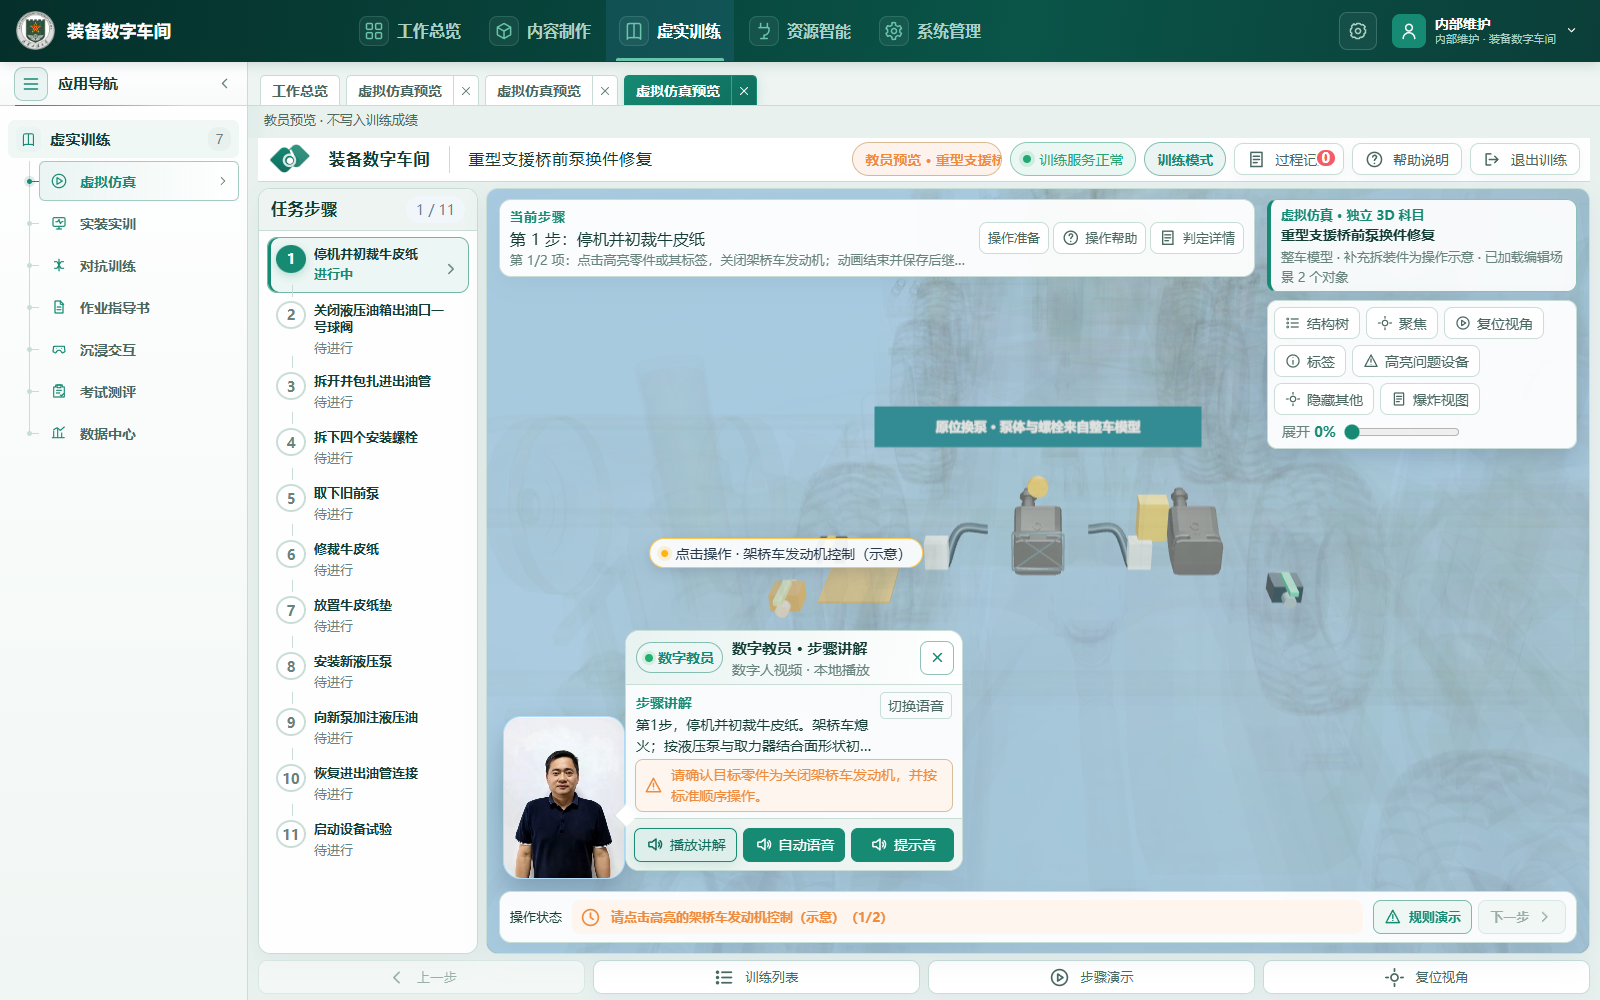This screenshot has width=1600, height=1000.
Task: Toggle 隐藏其他 visibility option
Action: (1324, 400)
